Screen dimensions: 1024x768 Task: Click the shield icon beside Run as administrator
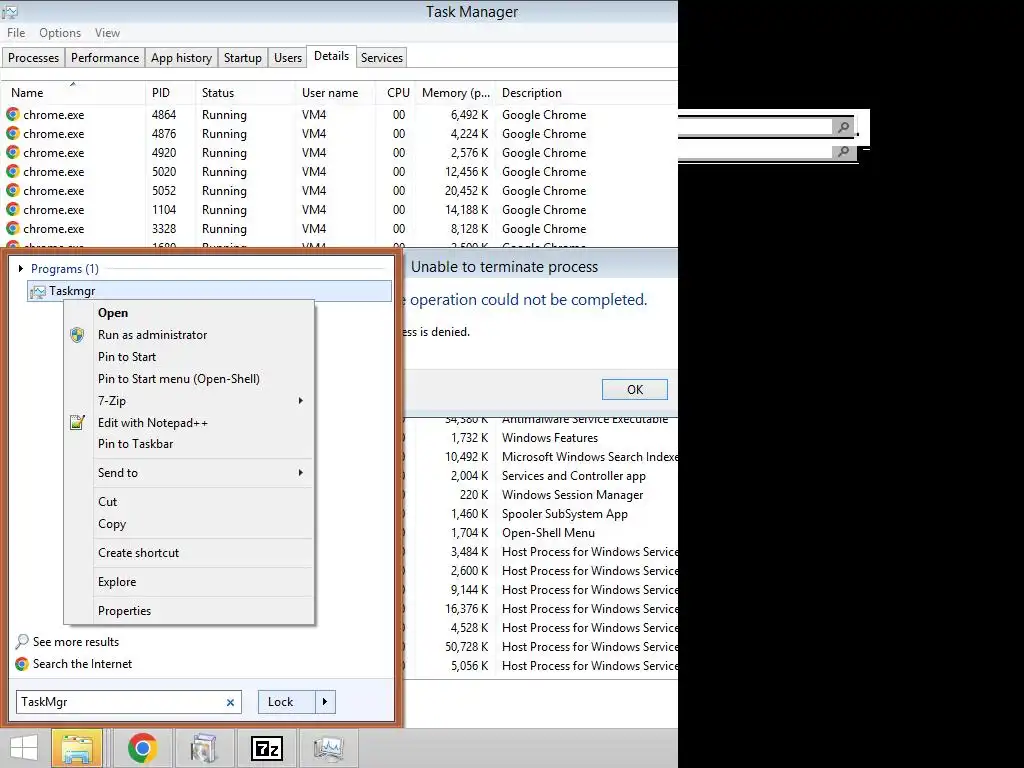click(x=77, y=335)
